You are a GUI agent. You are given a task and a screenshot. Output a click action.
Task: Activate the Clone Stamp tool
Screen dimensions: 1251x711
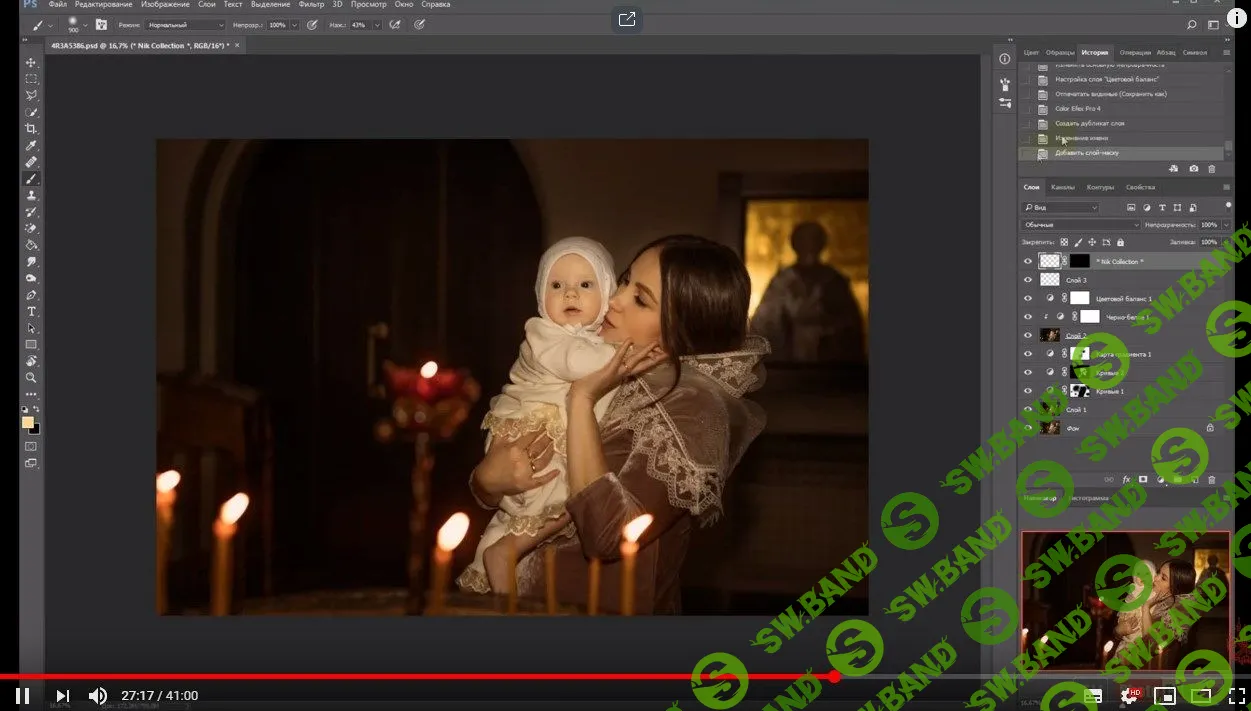click(31, 195)
